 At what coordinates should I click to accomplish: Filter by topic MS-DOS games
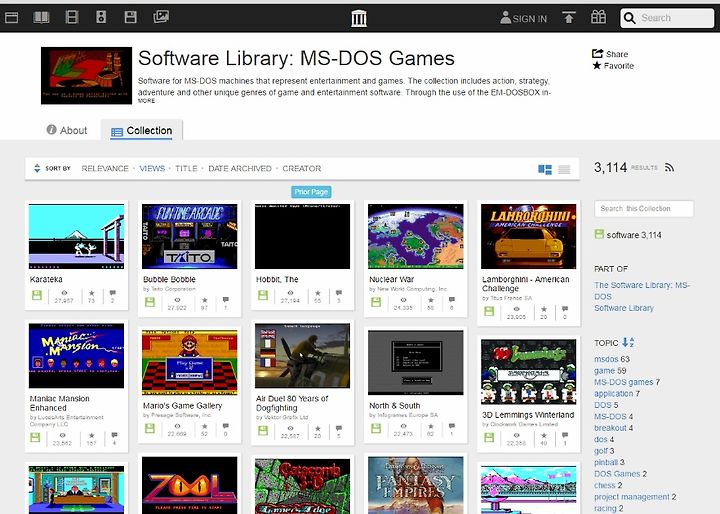tap(624, 382)
